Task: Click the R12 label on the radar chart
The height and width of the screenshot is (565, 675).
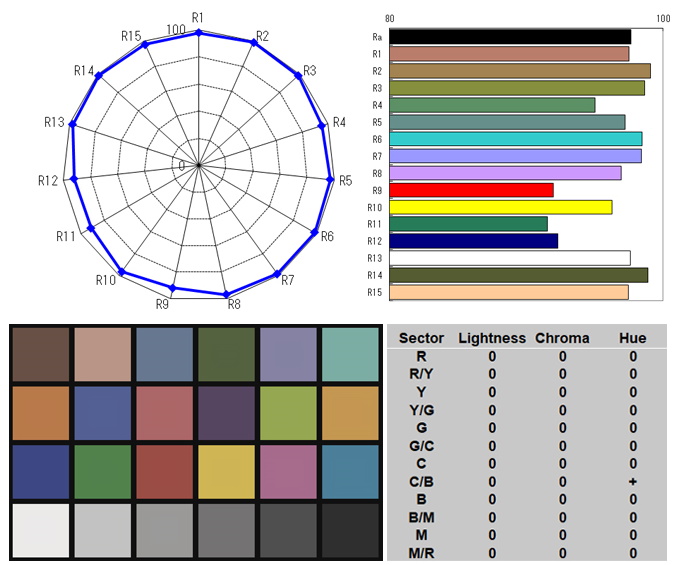Action: [48, 180]
